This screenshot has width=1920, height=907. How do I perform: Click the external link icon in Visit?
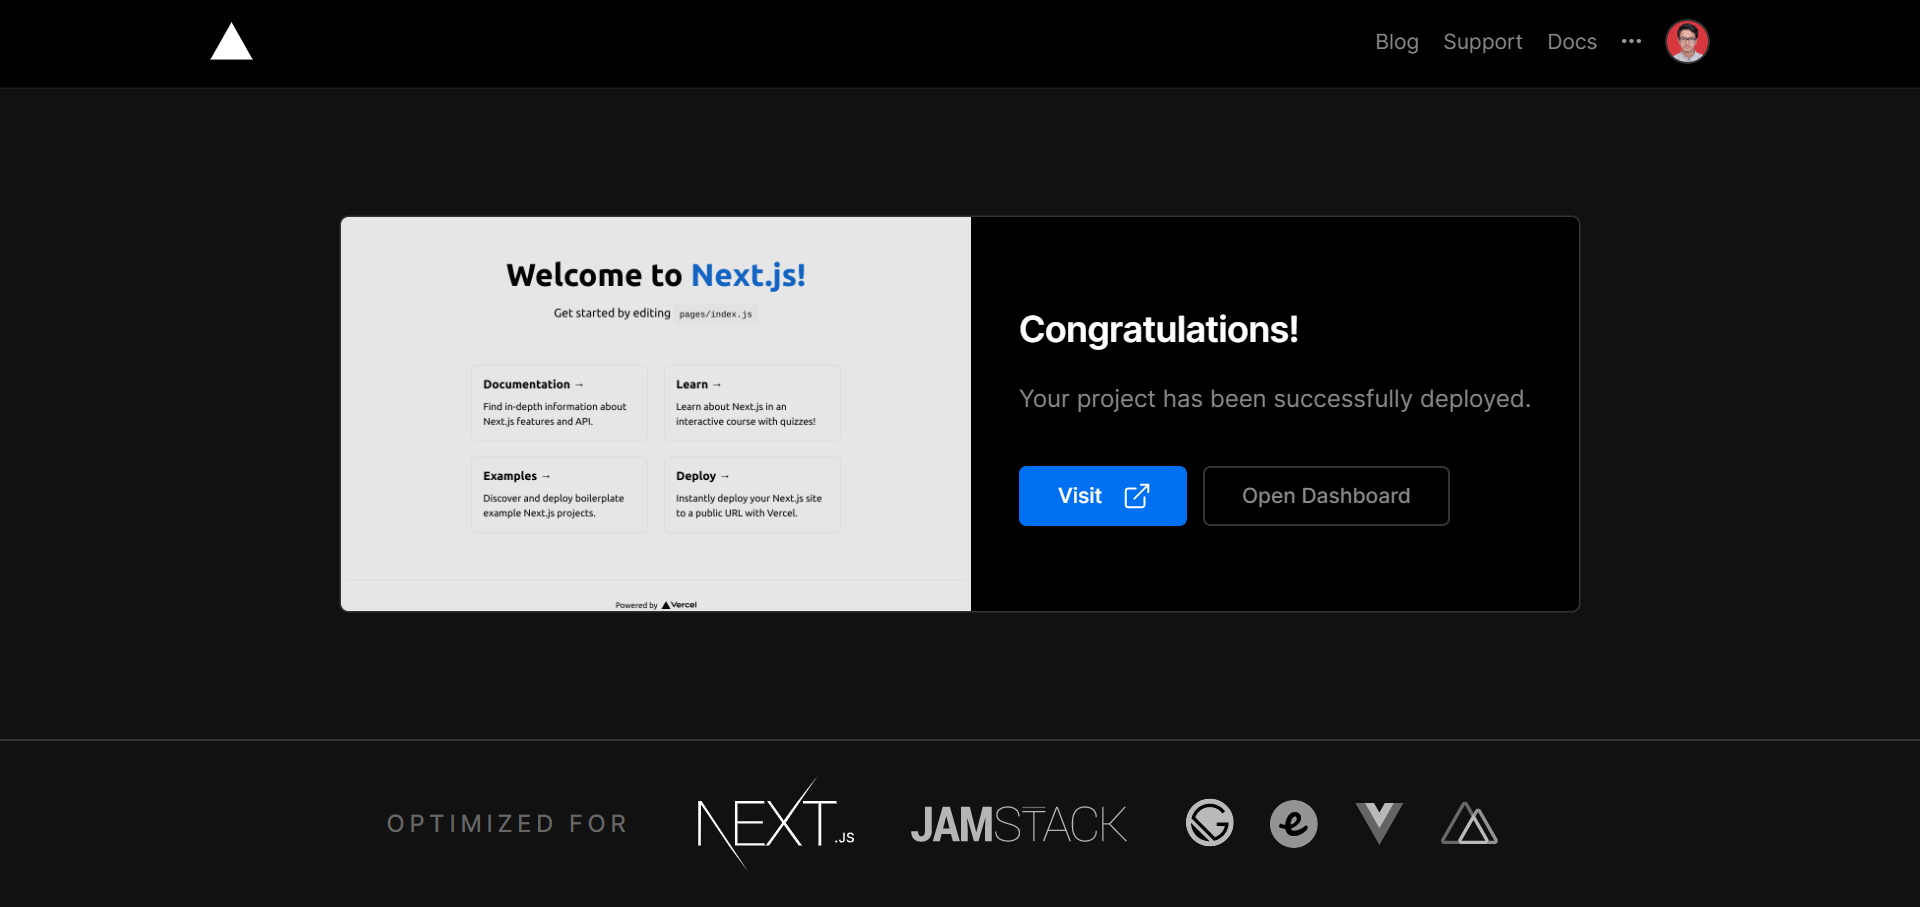click(x=1137, y=496)
